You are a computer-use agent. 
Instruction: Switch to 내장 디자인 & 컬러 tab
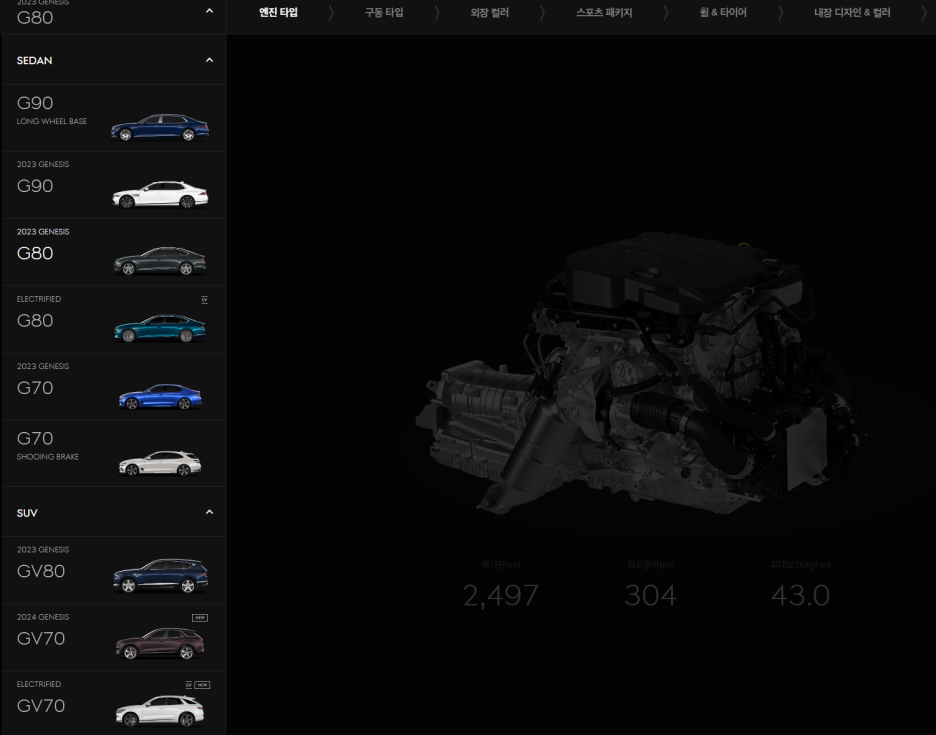[x=852, y=12]
